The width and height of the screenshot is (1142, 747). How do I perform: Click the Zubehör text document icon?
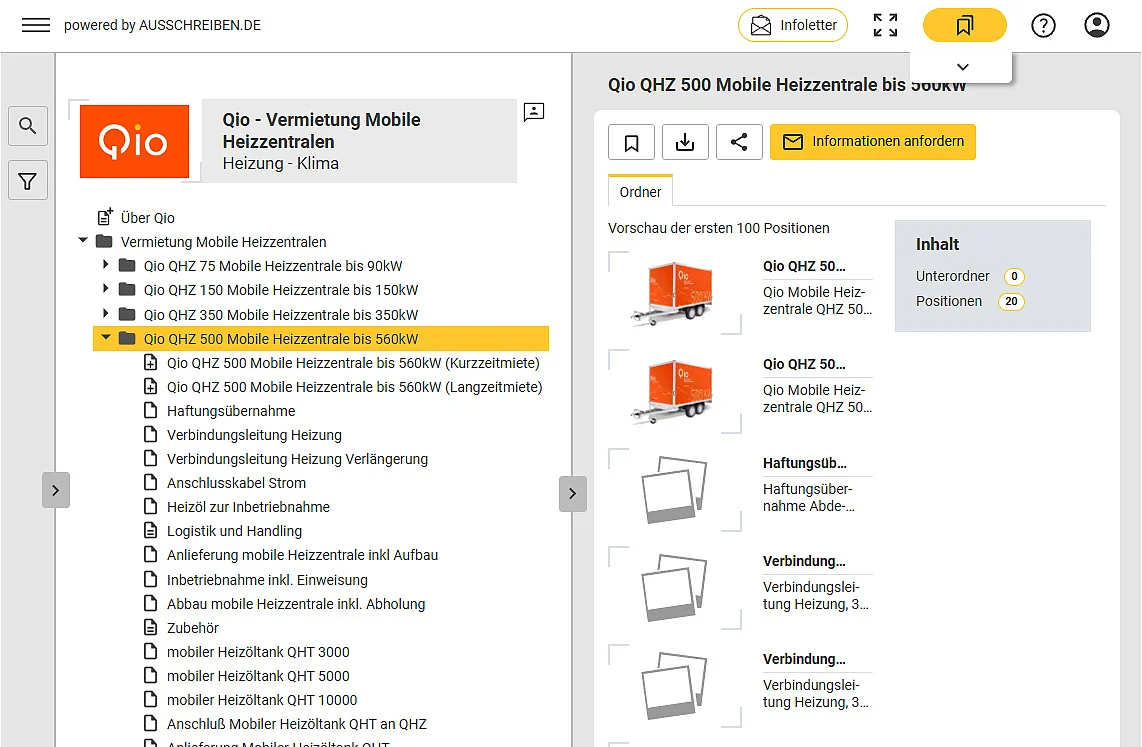[150, 627]
